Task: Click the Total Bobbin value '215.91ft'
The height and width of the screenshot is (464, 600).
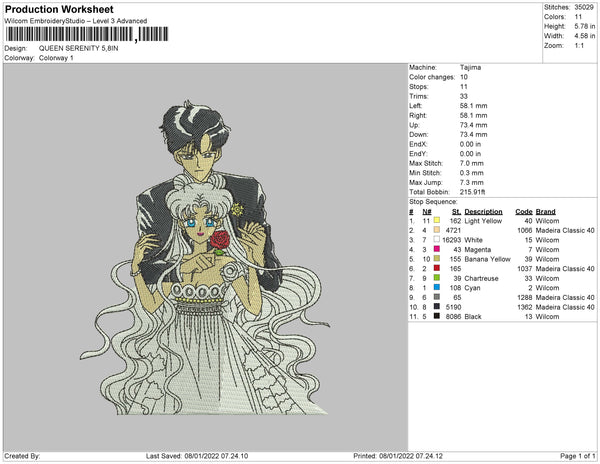Action: [x=472, y=192]
